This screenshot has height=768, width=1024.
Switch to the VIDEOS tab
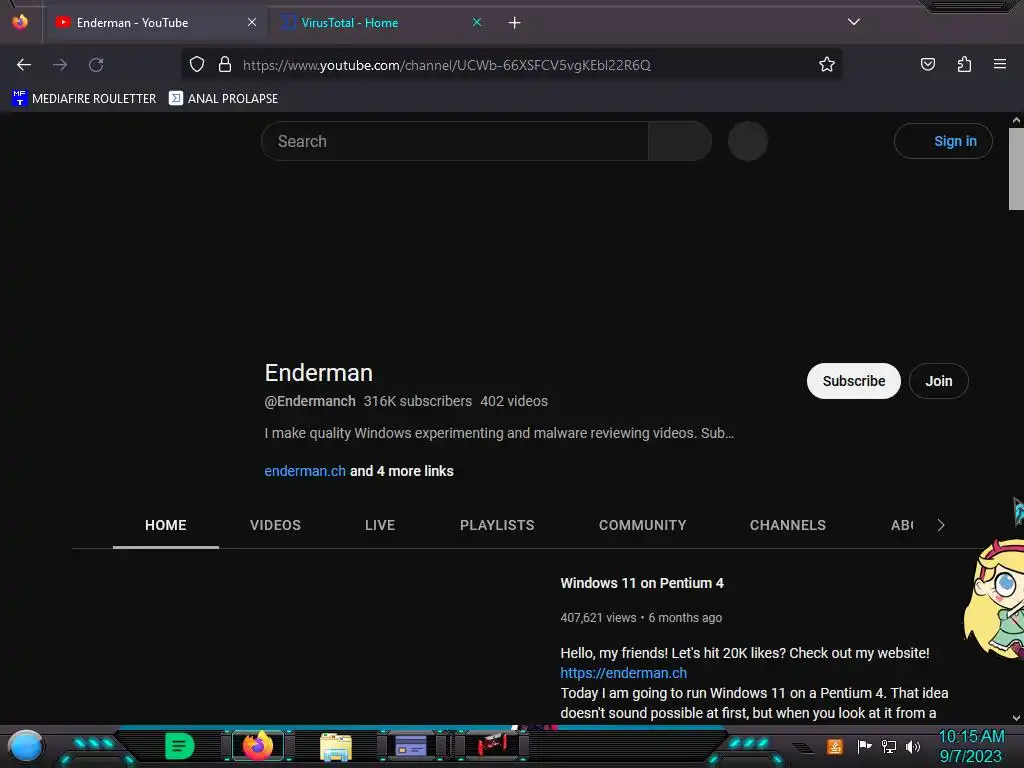click(276, 525)
